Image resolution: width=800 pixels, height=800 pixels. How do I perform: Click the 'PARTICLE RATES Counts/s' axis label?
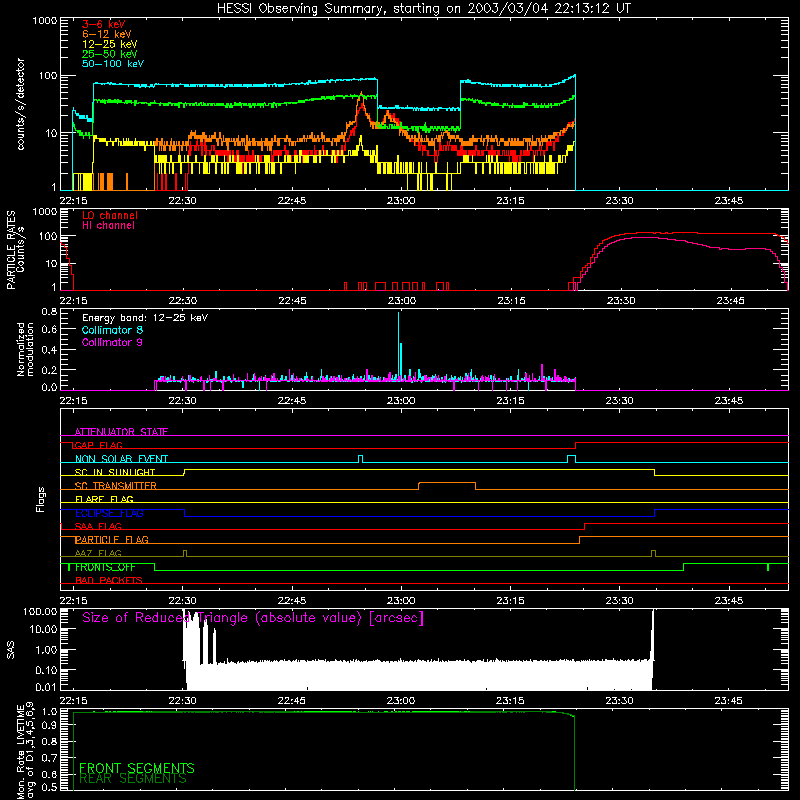[x=15, y=250]
